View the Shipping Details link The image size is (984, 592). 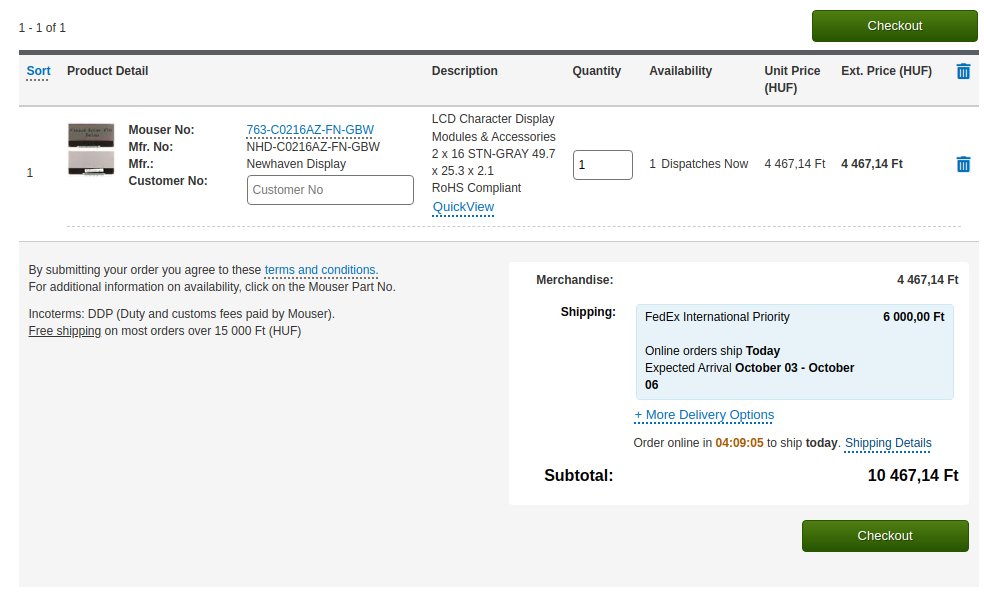coord(887,443)
